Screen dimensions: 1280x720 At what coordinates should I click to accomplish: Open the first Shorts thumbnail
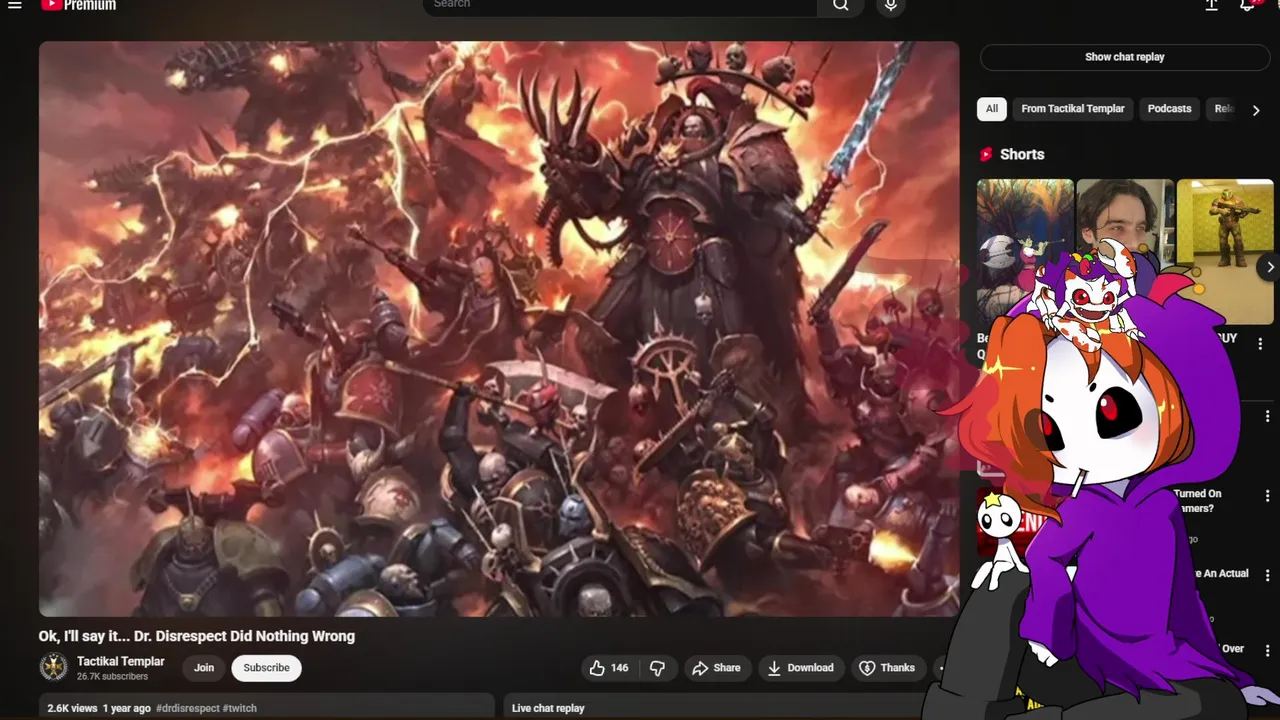(x=1024, y=250)
